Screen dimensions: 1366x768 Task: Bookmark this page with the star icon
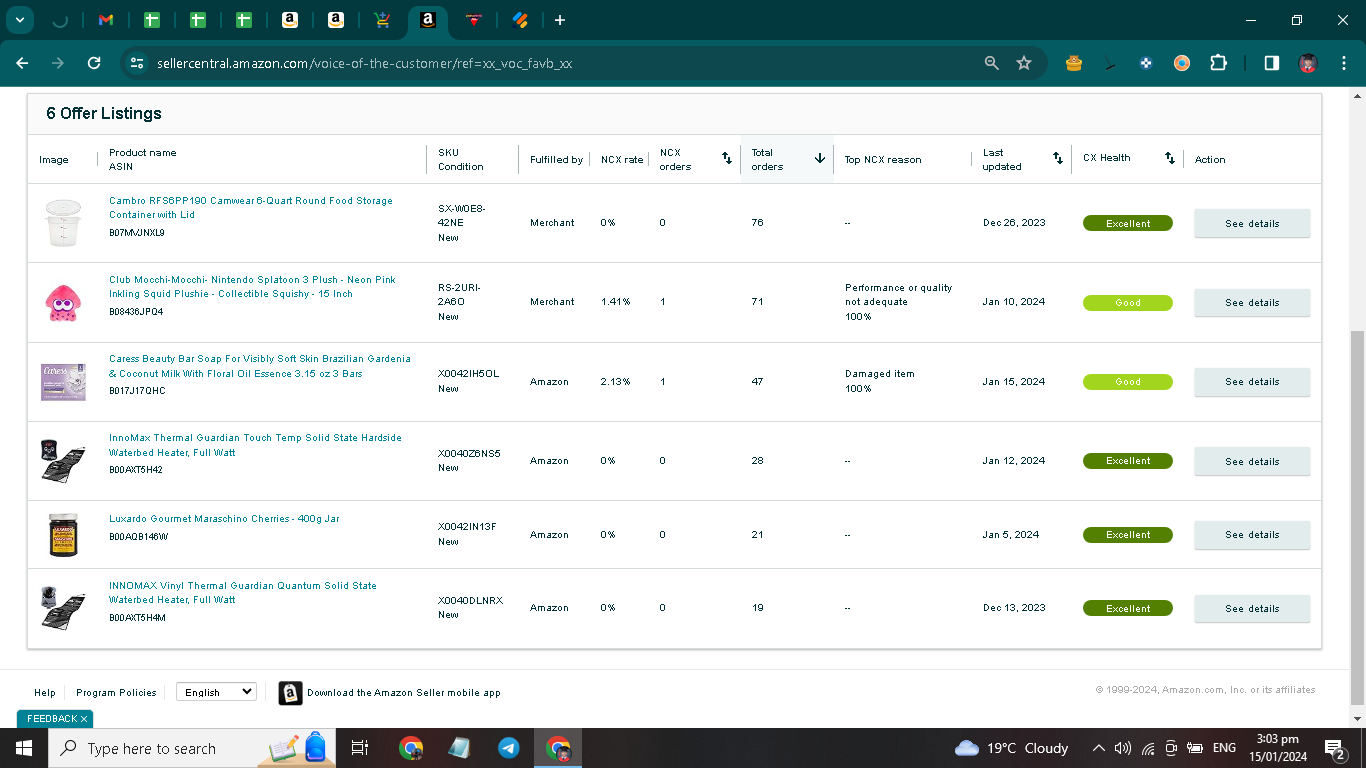click(x=1024, y=63)
